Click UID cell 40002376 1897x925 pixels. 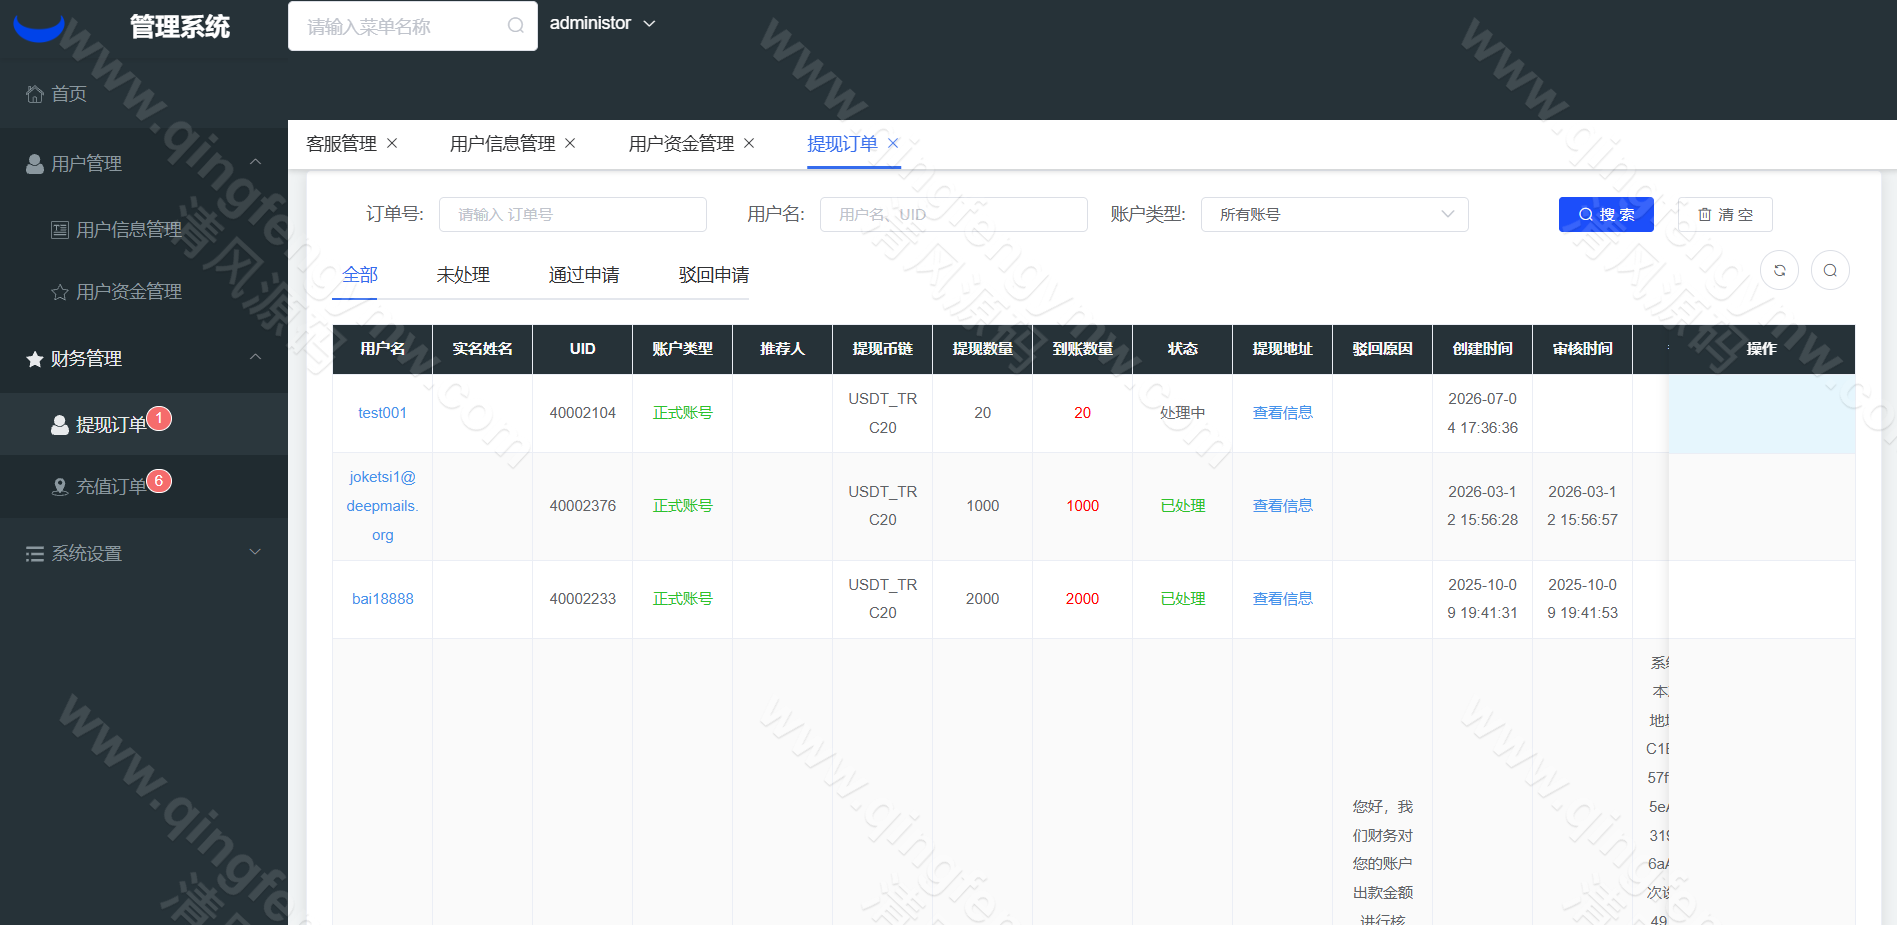coord(583,506)
